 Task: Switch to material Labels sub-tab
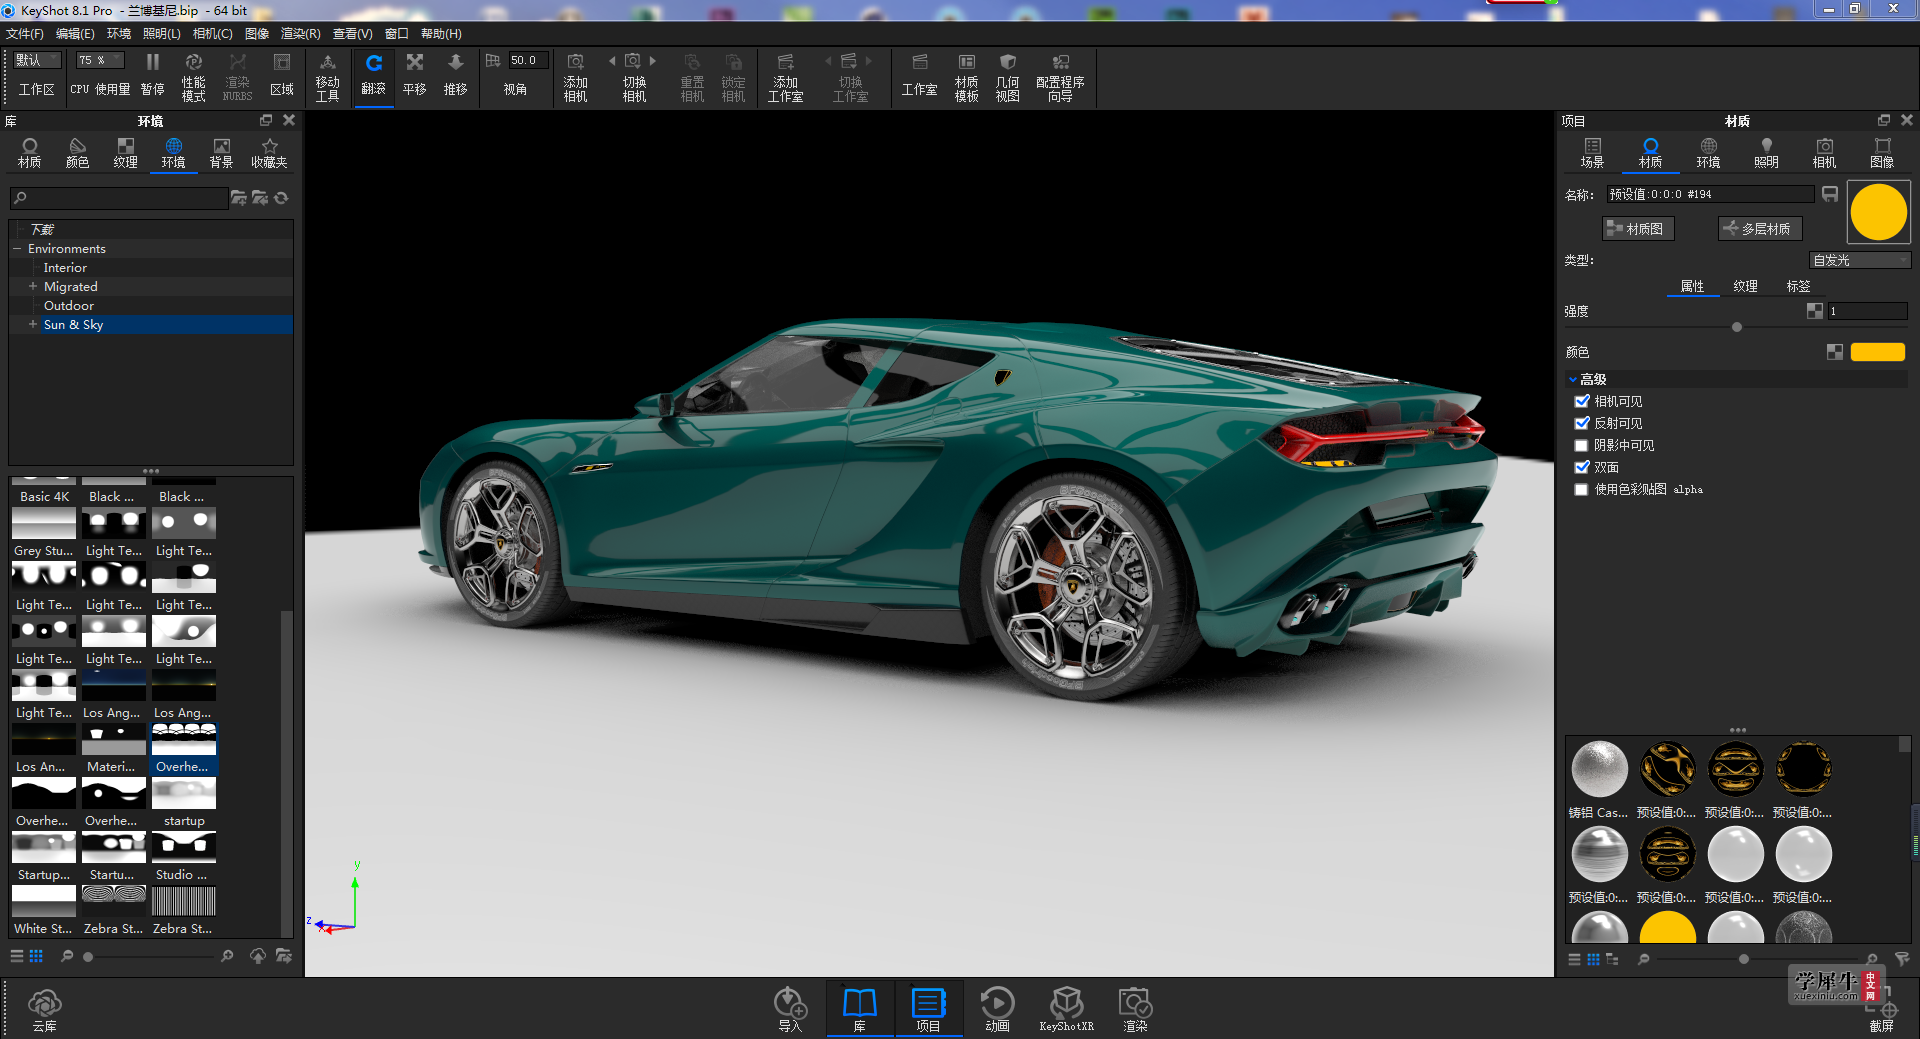coord(1798,286)
